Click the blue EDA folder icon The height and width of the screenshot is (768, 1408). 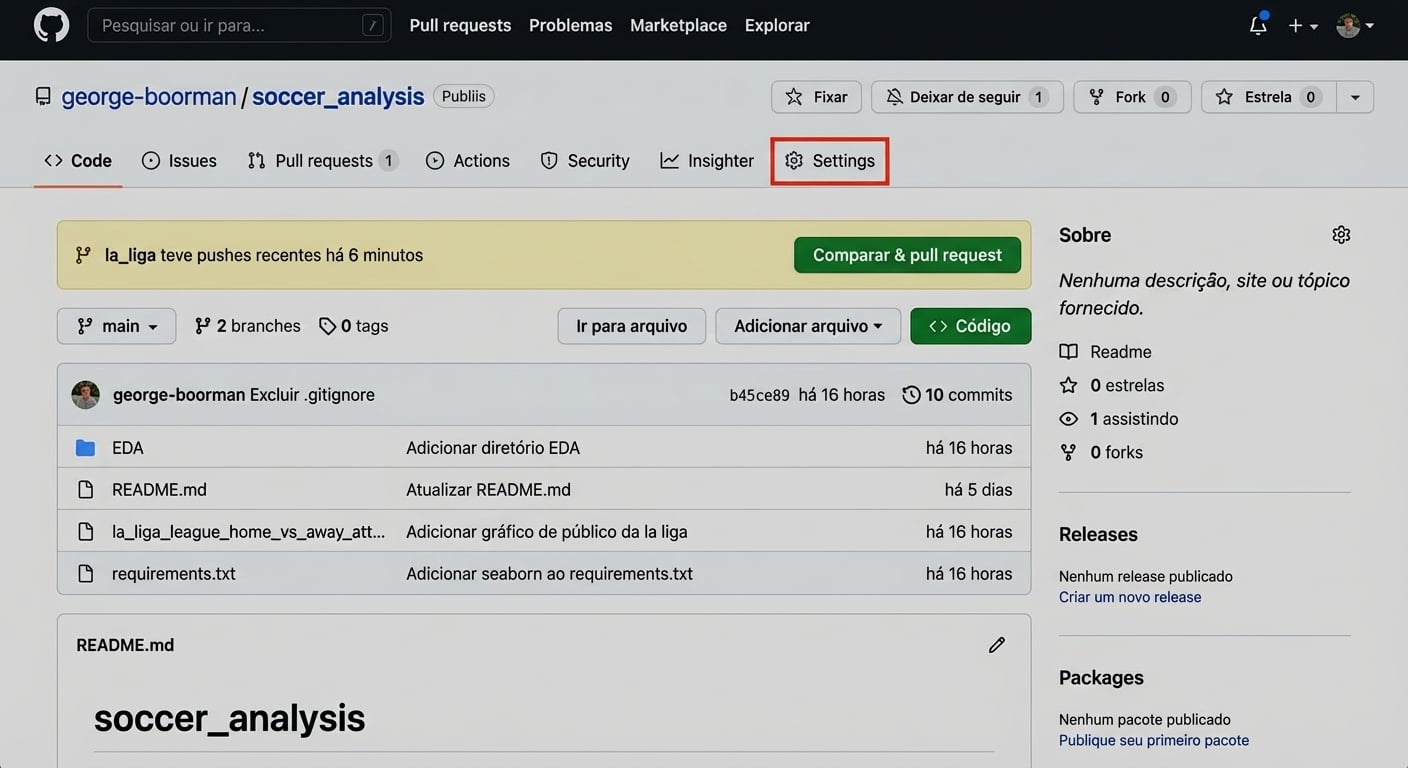tap(86, 448)
